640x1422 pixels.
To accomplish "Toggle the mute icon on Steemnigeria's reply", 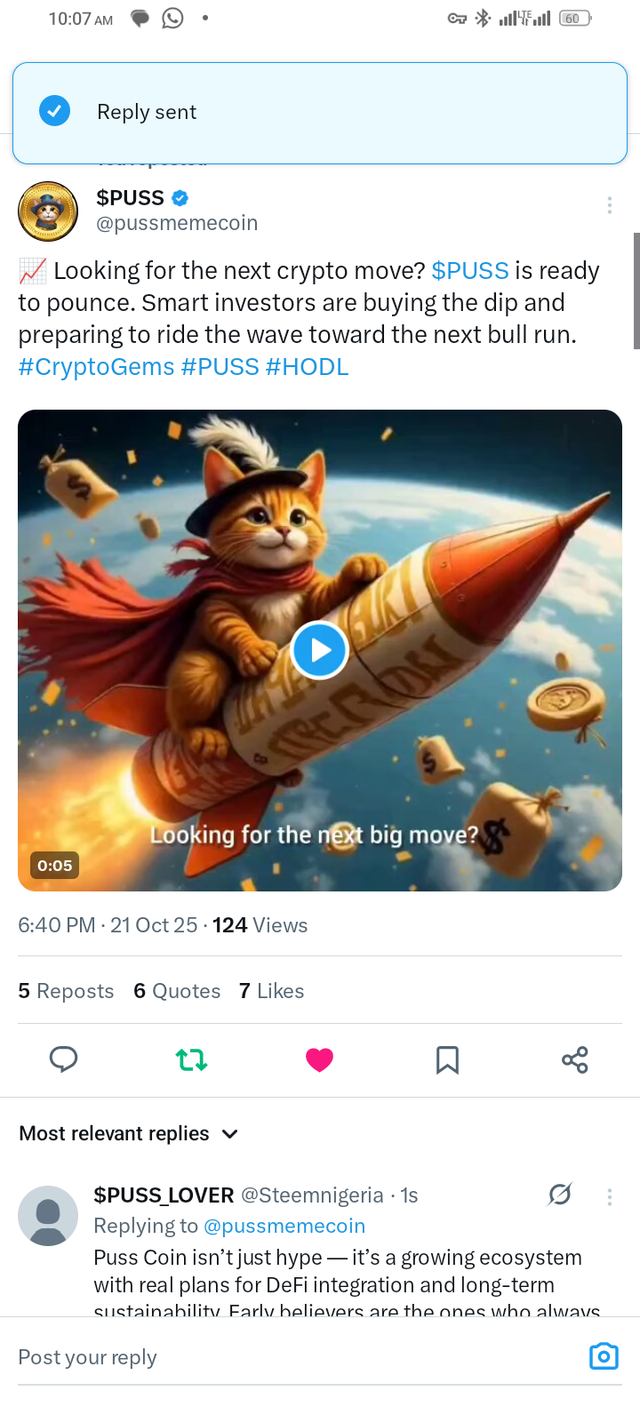I will click(x=560, y=1194).
